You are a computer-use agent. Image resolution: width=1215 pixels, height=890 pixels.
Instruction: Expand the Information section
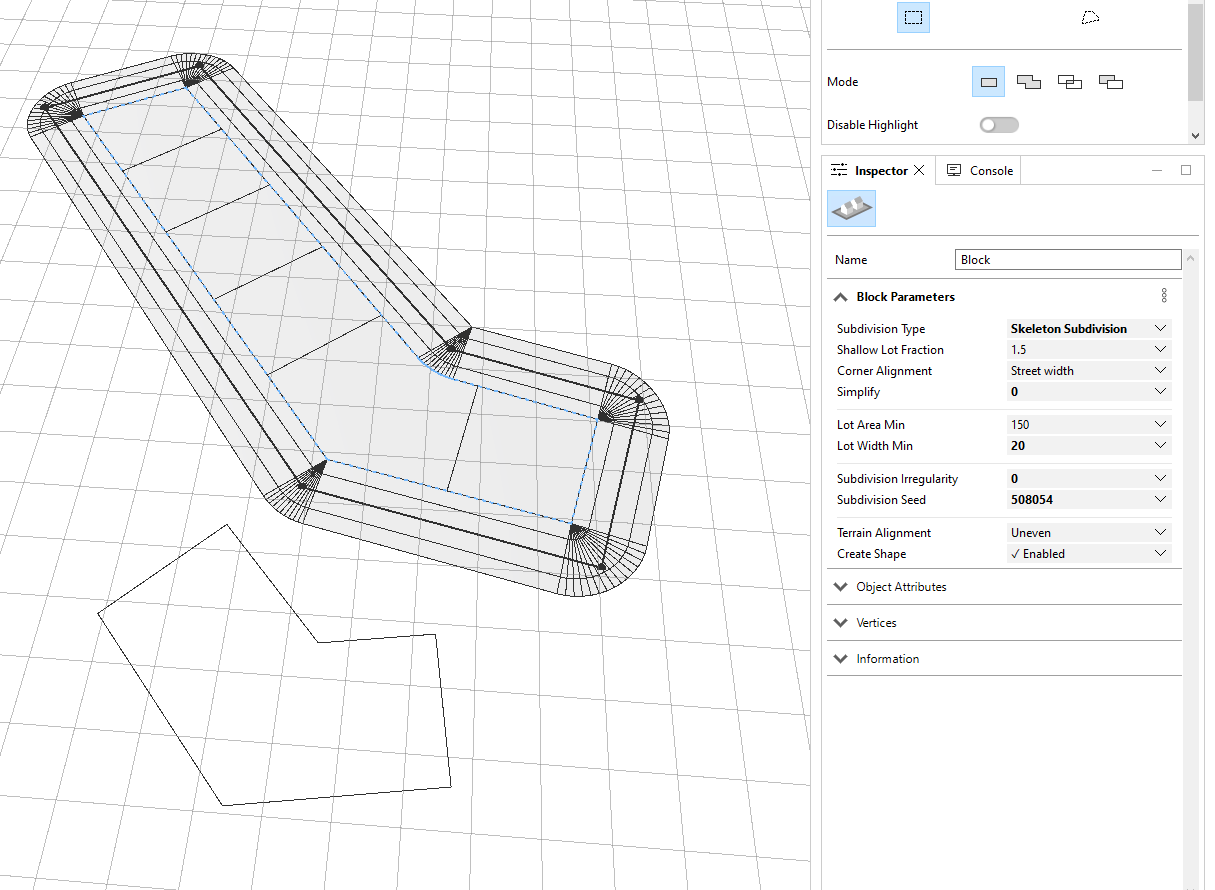[840, 659]
